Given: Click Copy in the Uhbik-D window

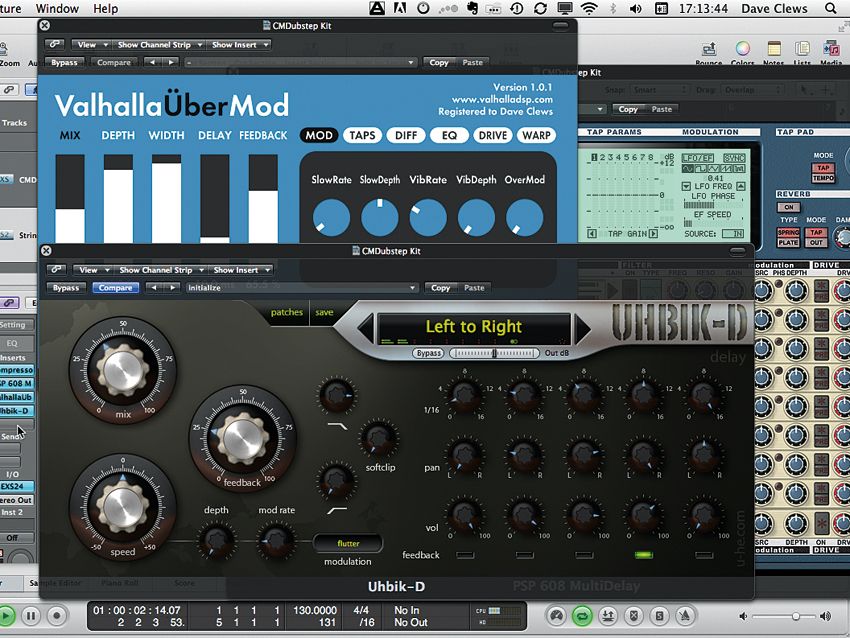Looking at the screenshot, I should click(440, 287).
